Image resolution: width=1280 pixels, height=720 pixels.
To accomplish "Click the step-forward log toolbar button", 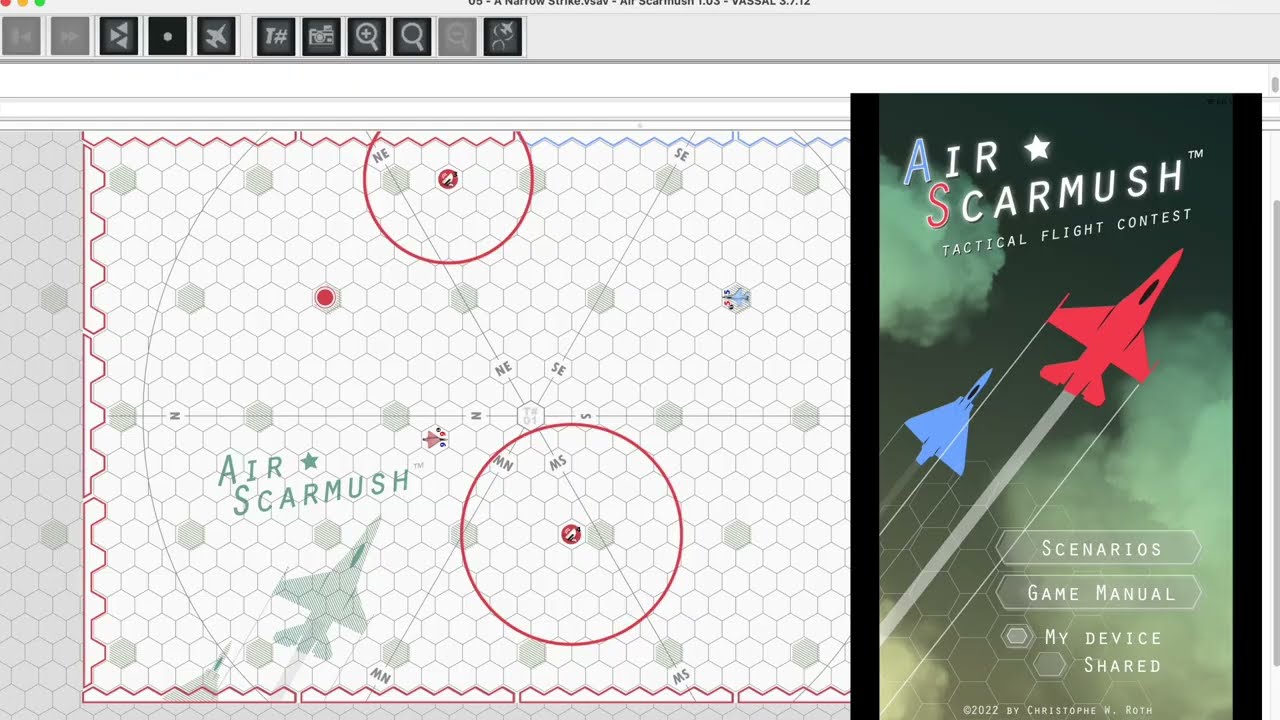I will [70, 37].
